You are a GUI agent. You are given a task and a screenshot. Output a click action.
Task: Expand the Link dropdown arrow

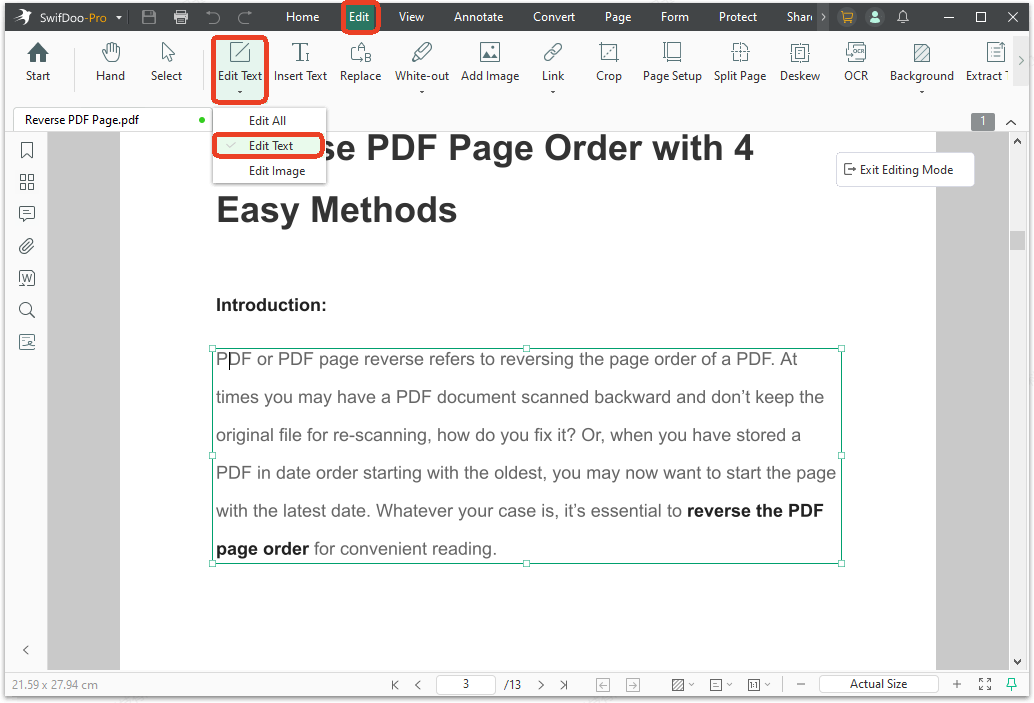pos(553,92)
